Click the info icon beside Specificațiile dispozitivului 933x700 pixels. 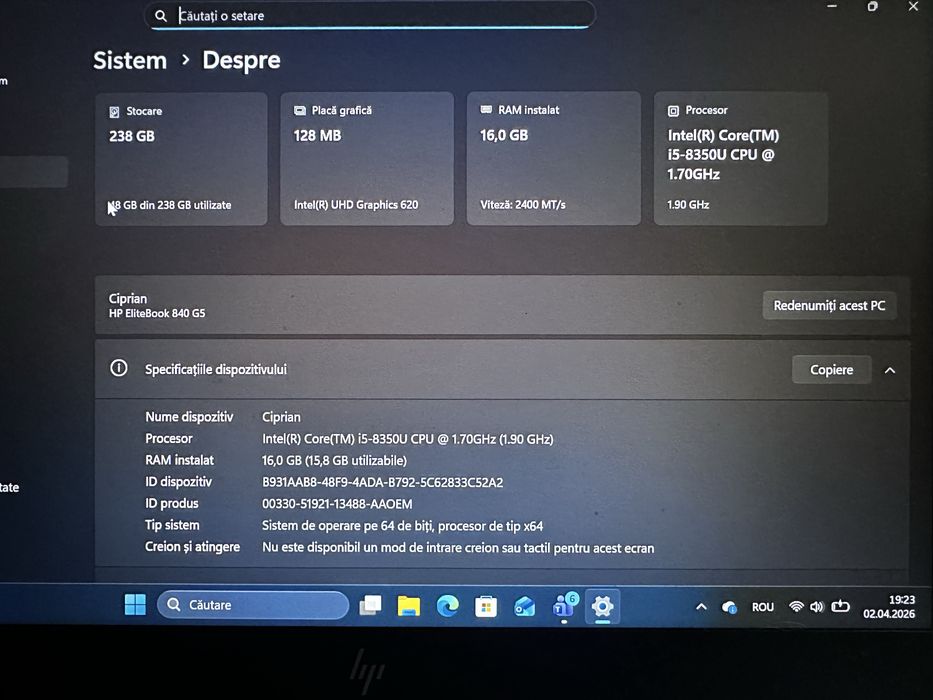pyautogui.click(x=118, y=368)
